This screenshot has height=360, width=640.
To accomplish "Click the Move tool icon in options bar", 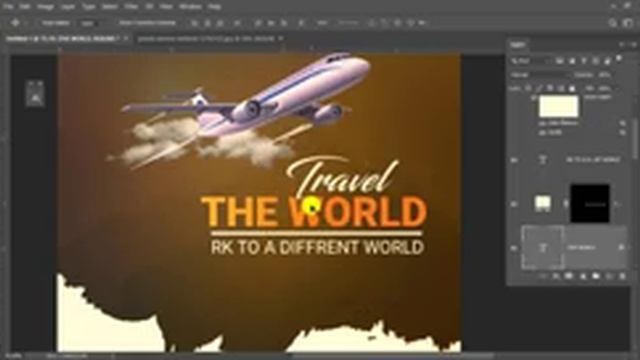I will [x=15, y=23].
